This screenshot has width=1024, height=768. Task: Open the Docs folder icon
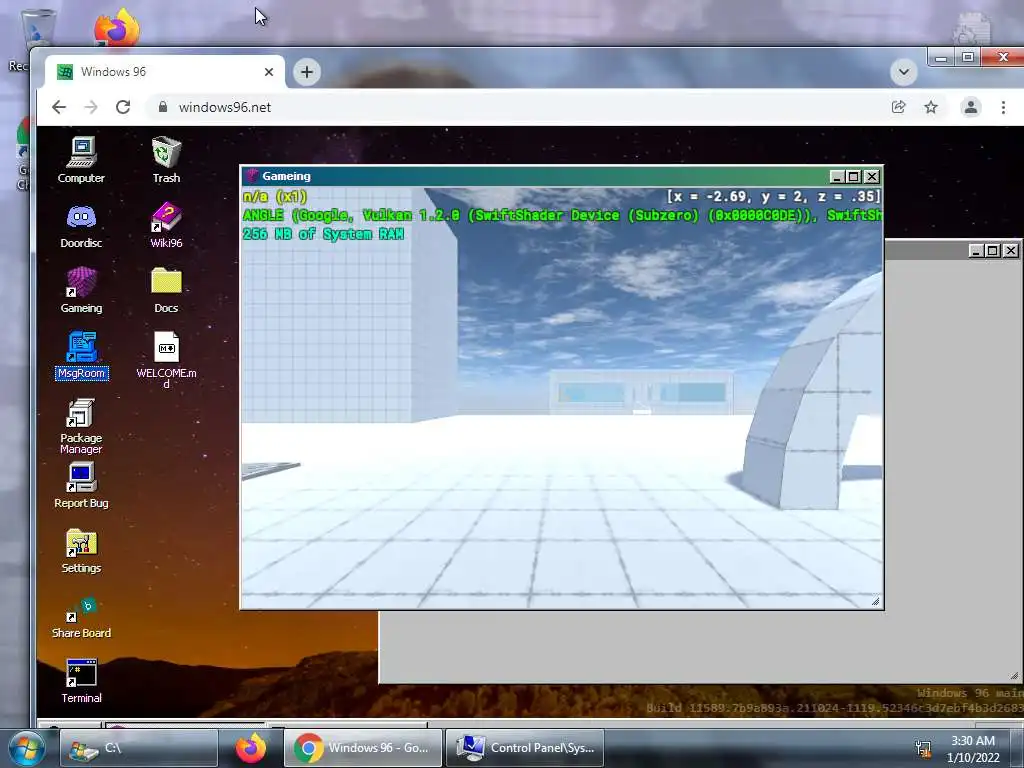tap(166, 291)
